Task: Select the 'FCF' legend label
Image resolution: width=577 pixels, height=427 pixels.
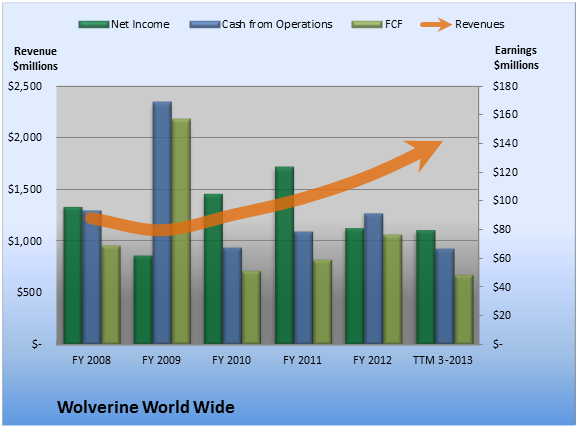Action: point(394,24)
